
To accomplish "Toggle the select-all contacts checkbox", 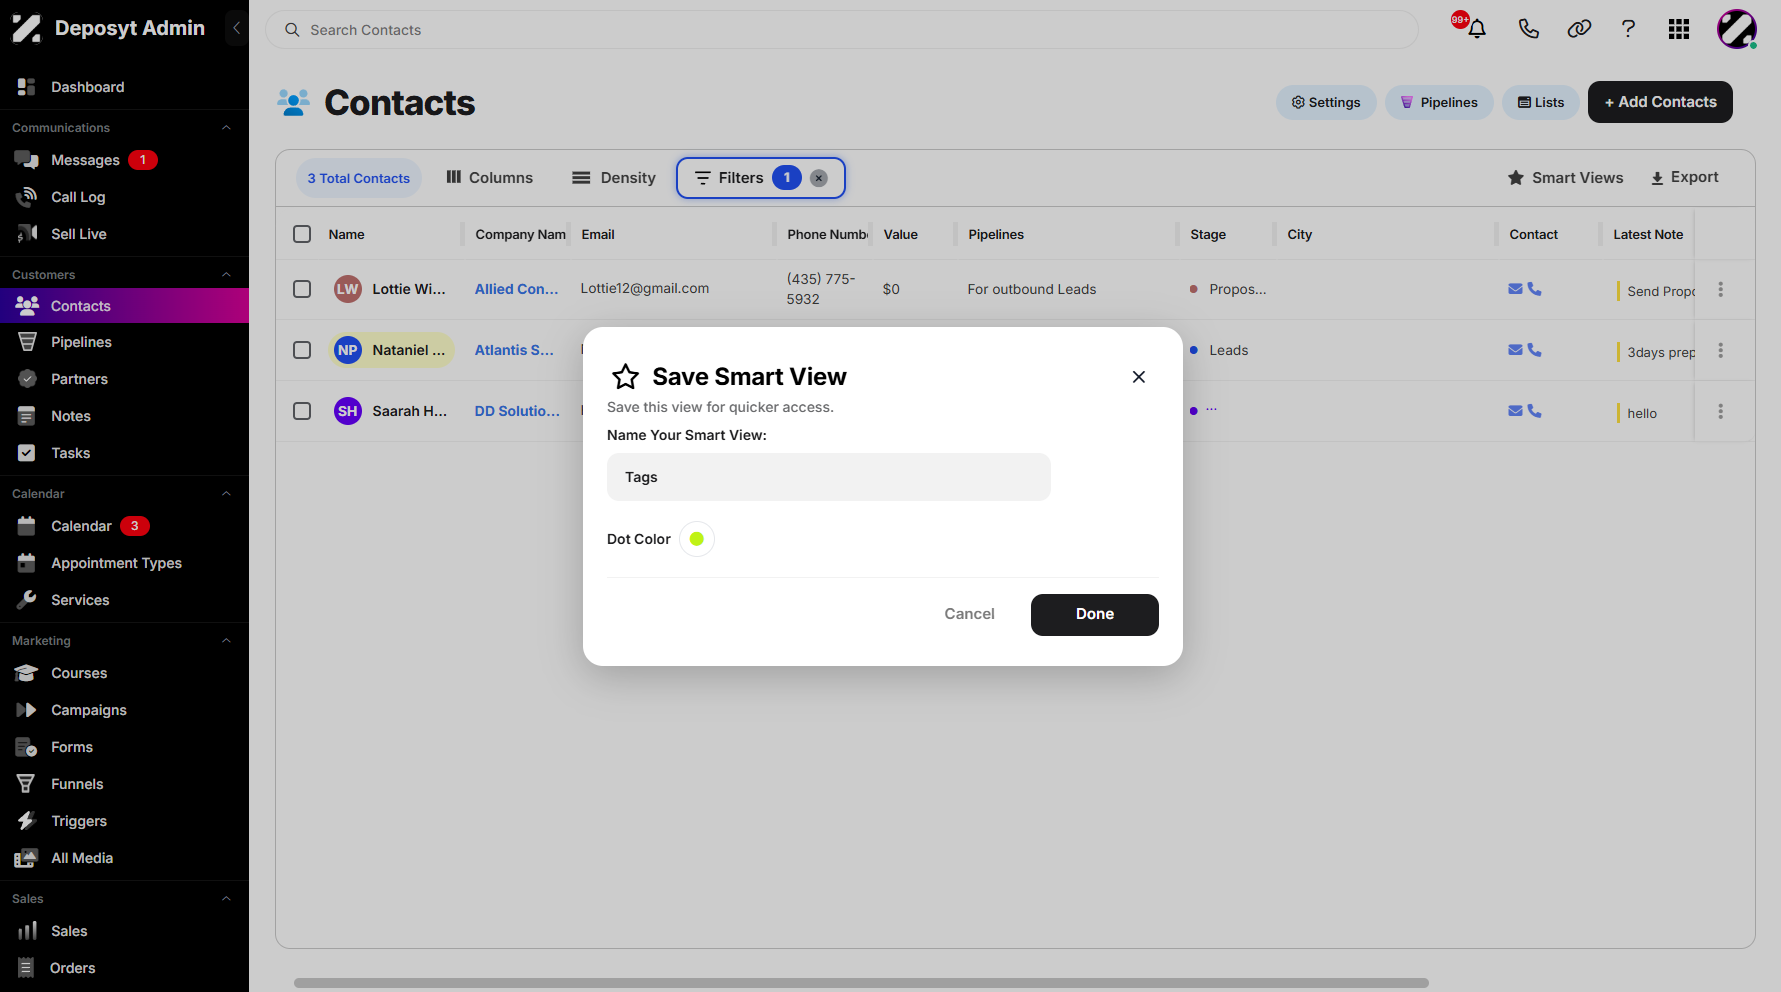I will [x=302, y=234].
